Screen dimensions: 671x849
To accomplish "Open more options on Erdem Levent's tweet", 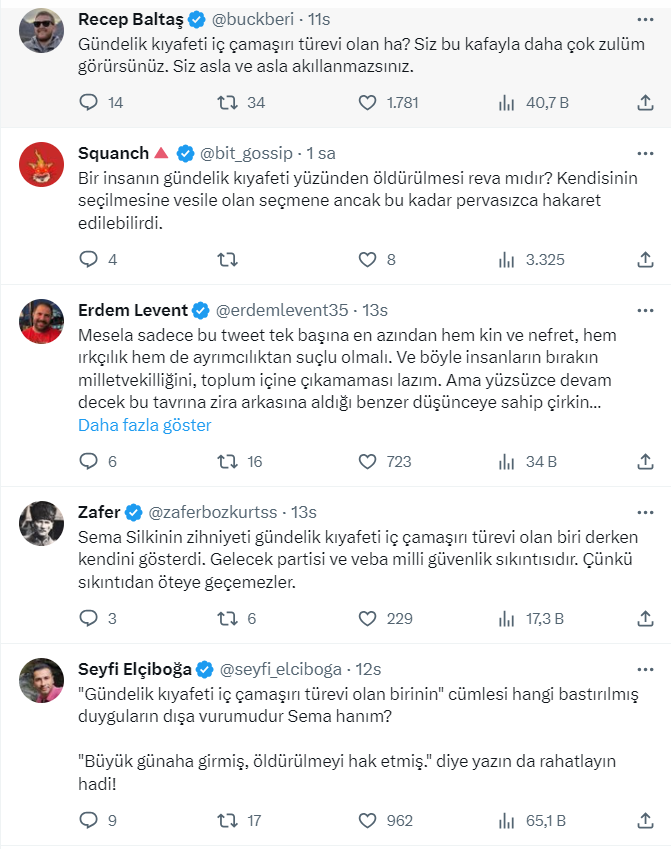I will coord(645,310).
